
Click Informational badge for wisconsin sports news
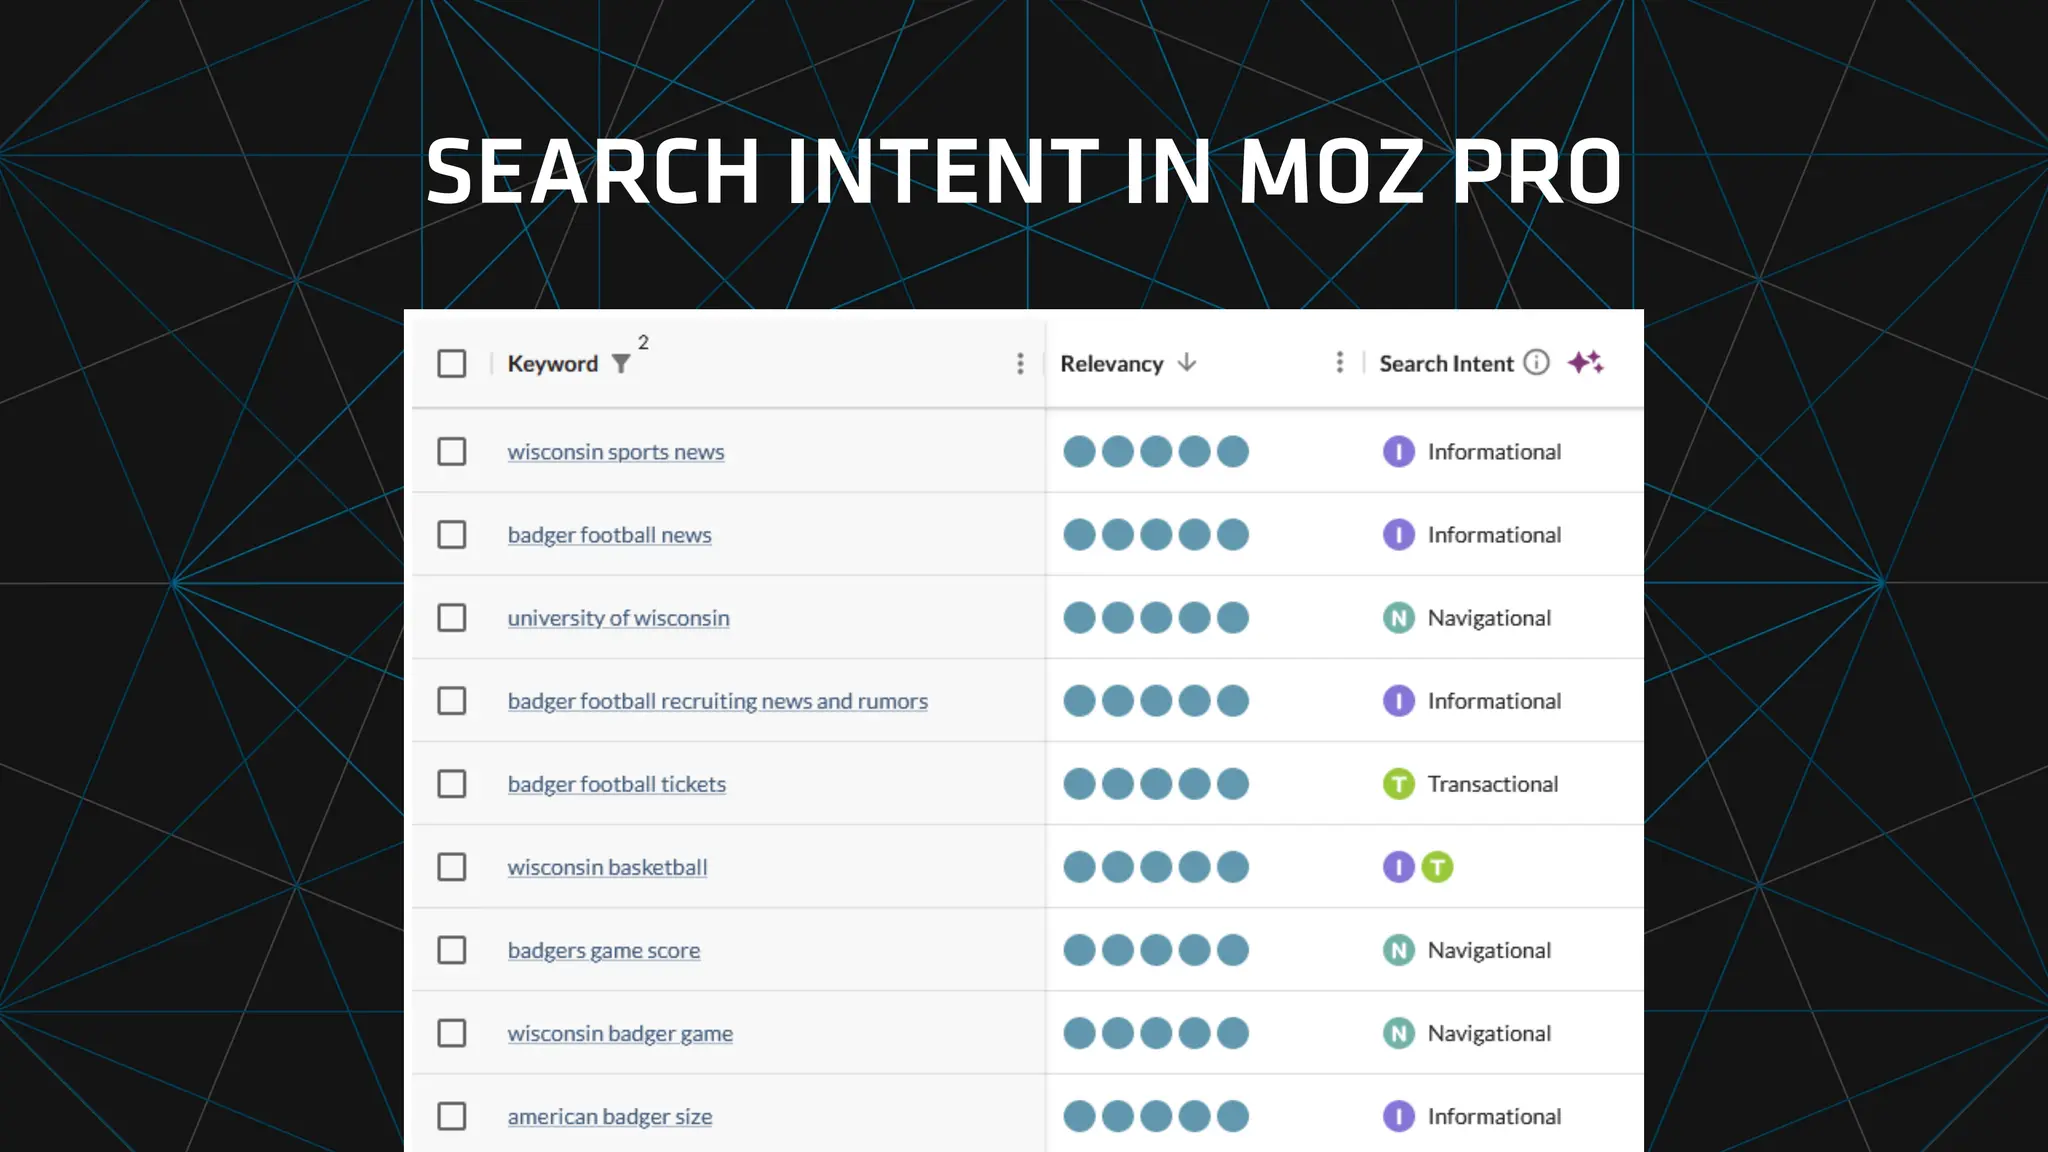(x=1398, y=452)
